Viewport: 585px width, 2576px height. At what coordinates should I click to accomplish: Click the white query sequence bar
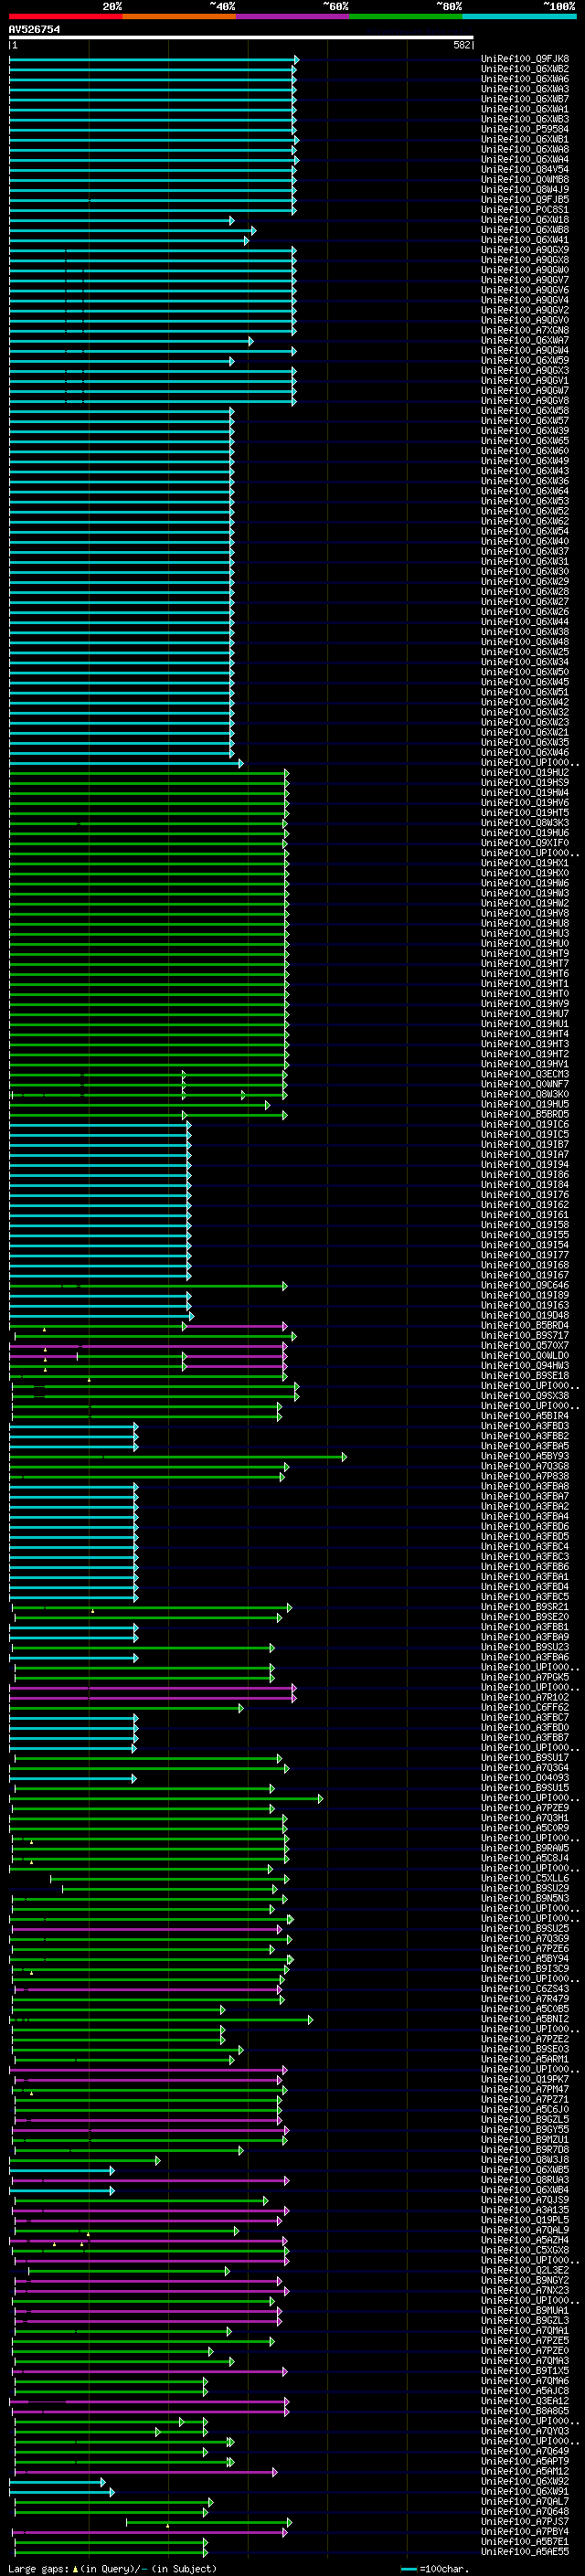[x=241, y=38]
